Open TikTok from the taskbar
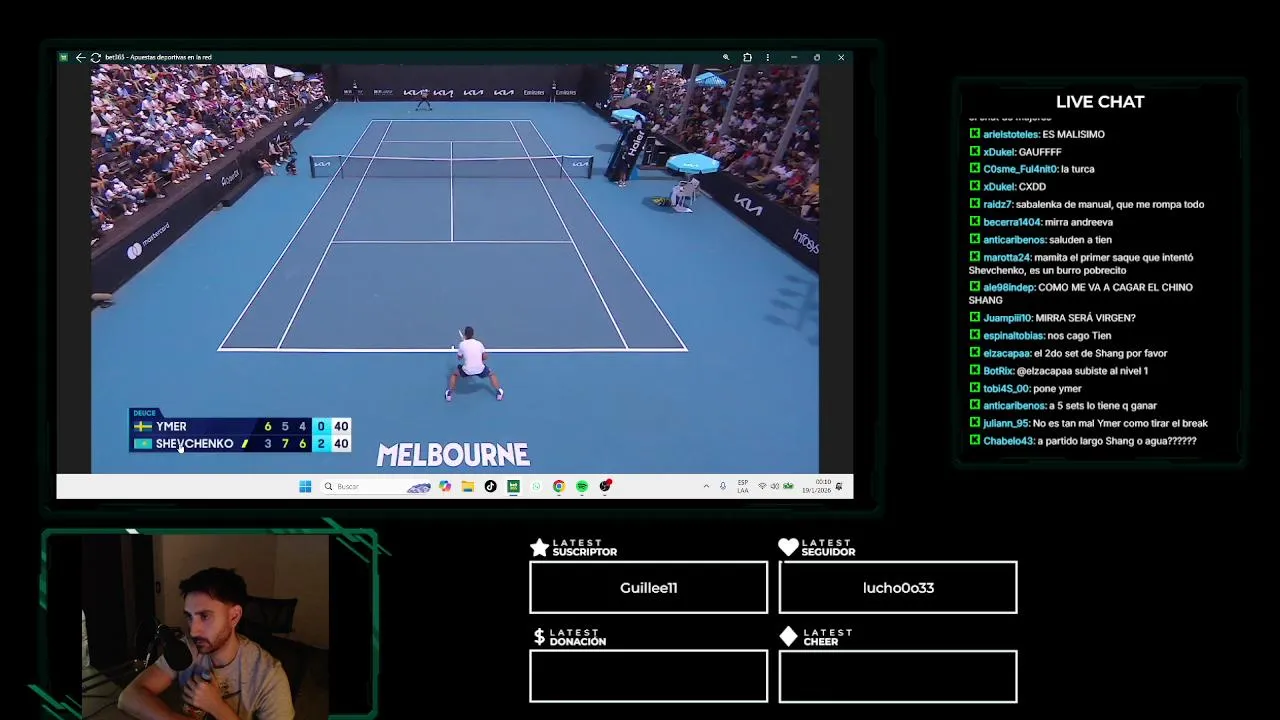The height and width of the screenshot is (720, 1280). tap(490, 486)
